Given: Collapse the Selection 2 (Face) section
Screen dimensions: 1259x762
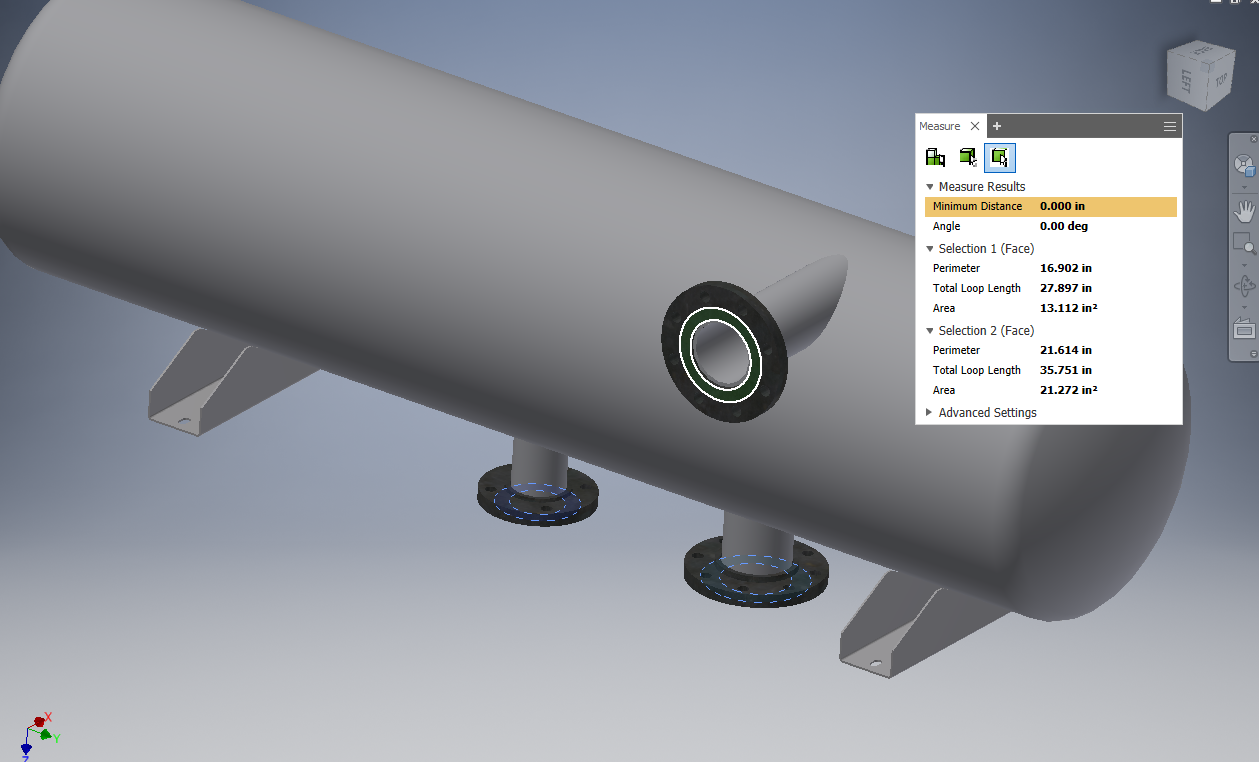Looking at the screenshot, I should 930,330.
